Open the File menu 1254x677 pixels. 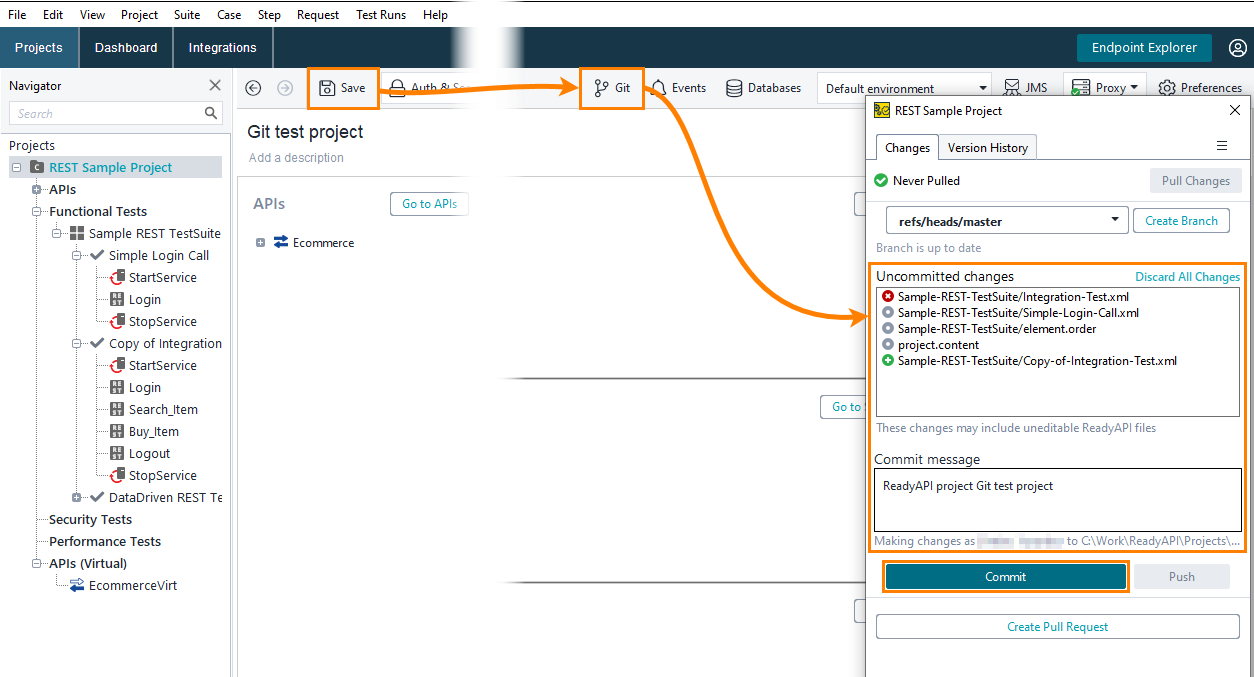click(17, 15)
